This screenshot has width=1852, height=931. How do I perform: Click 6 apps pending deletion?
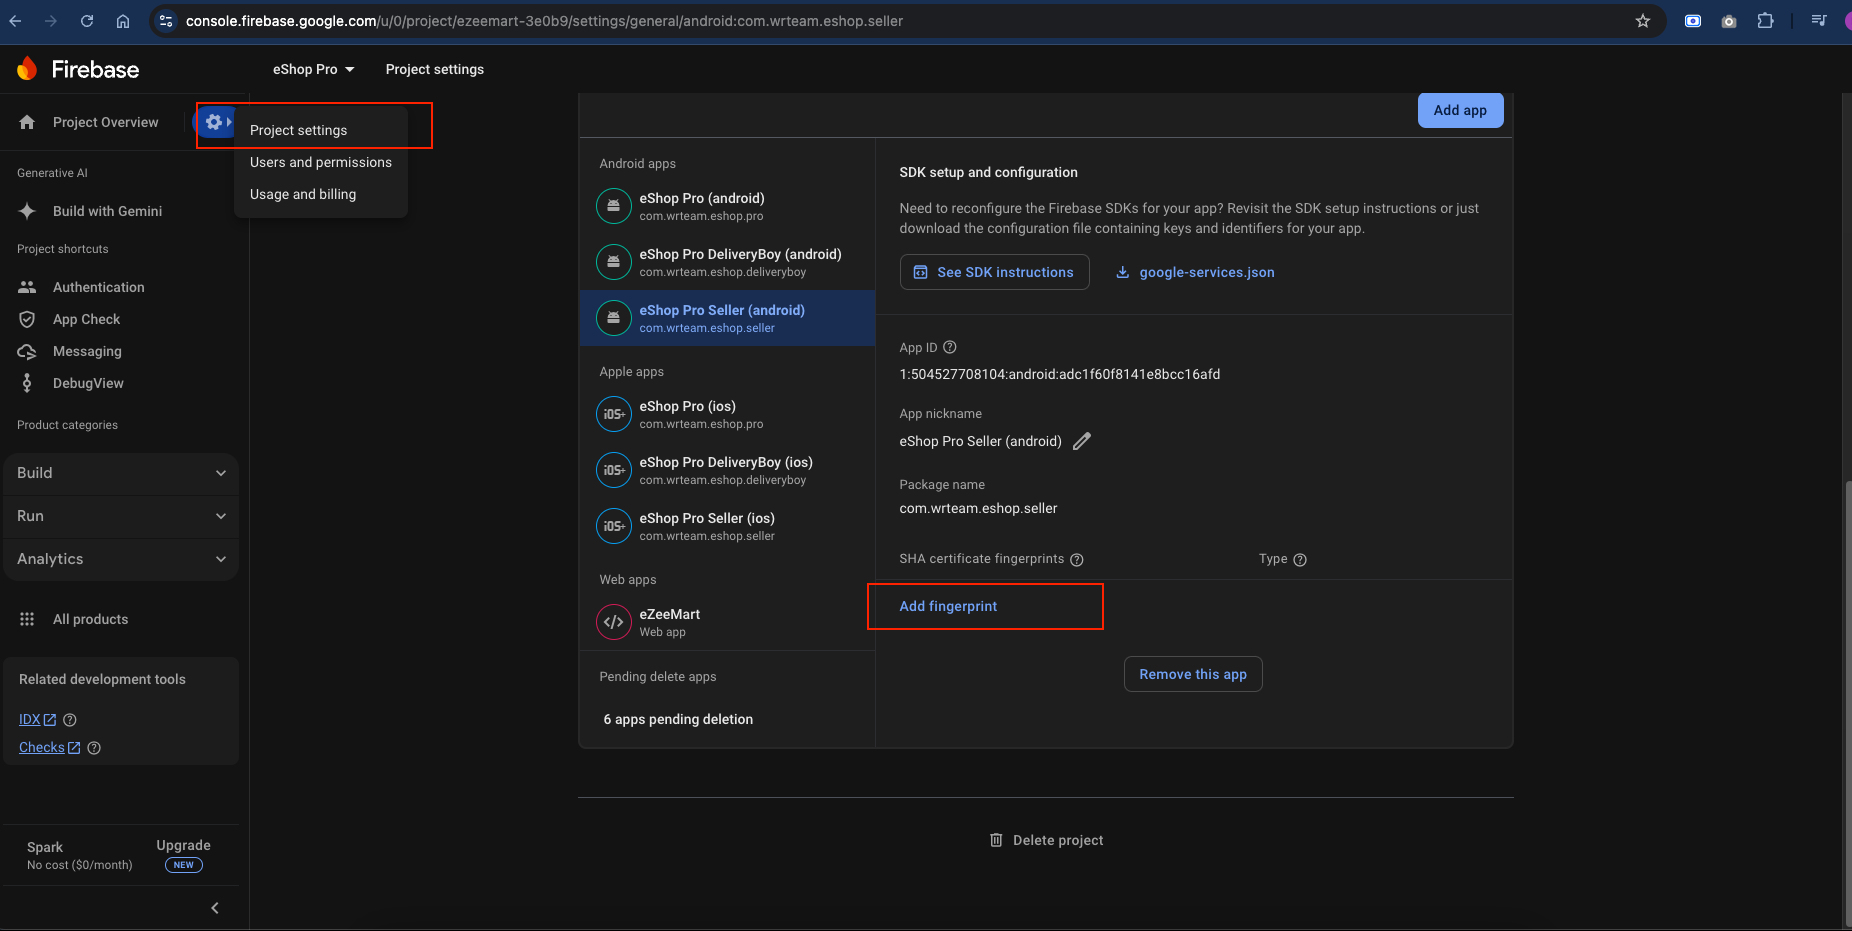coord(678,719)
